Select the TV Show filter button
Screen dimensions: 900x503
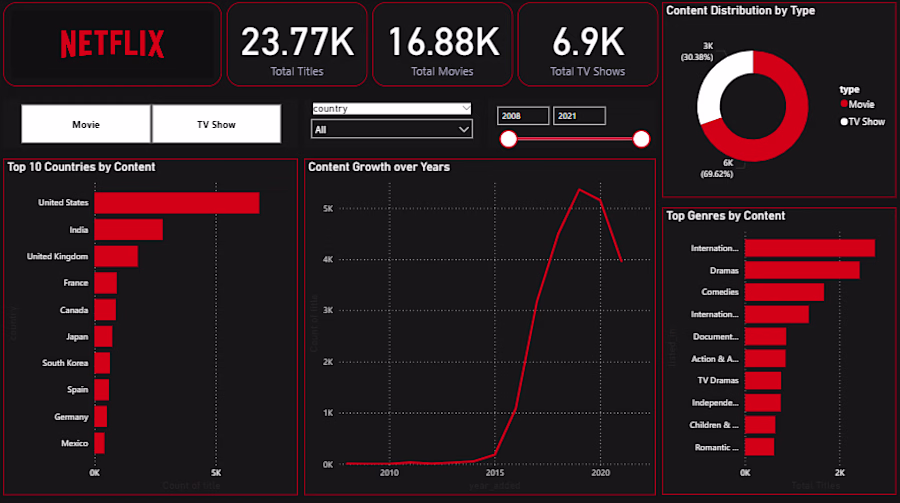pyautogui.click(x=216, y=124)
